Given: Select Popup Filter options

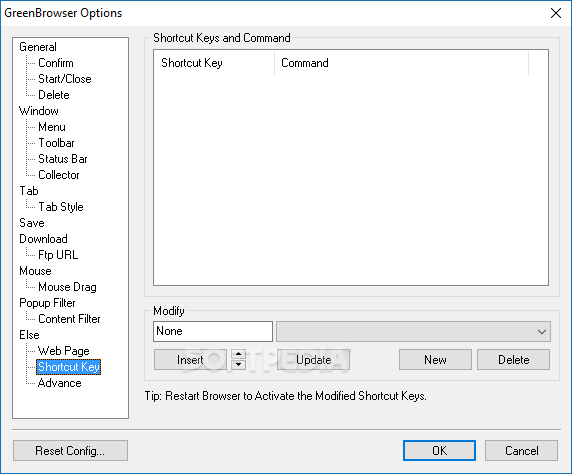Looking at the screenshot, I should click(x=47, y=303).
